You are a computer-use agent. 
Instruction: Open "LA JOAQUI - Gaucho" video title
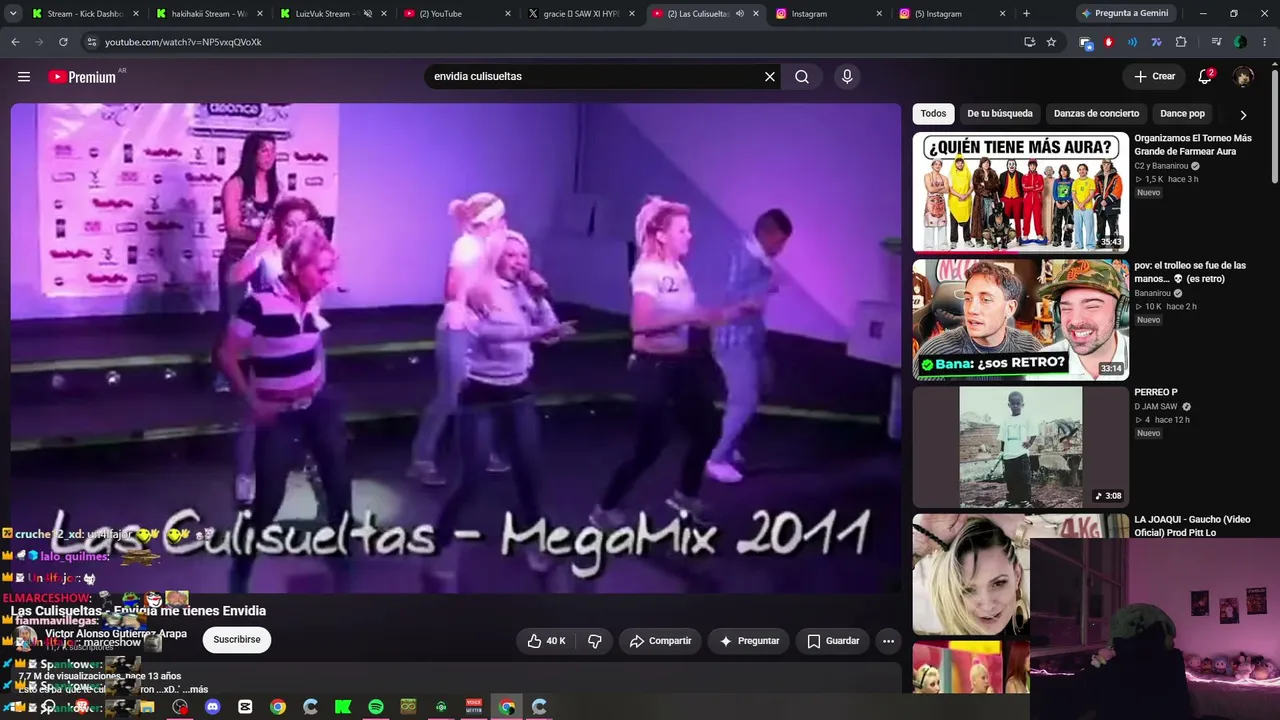[1192, 526]
